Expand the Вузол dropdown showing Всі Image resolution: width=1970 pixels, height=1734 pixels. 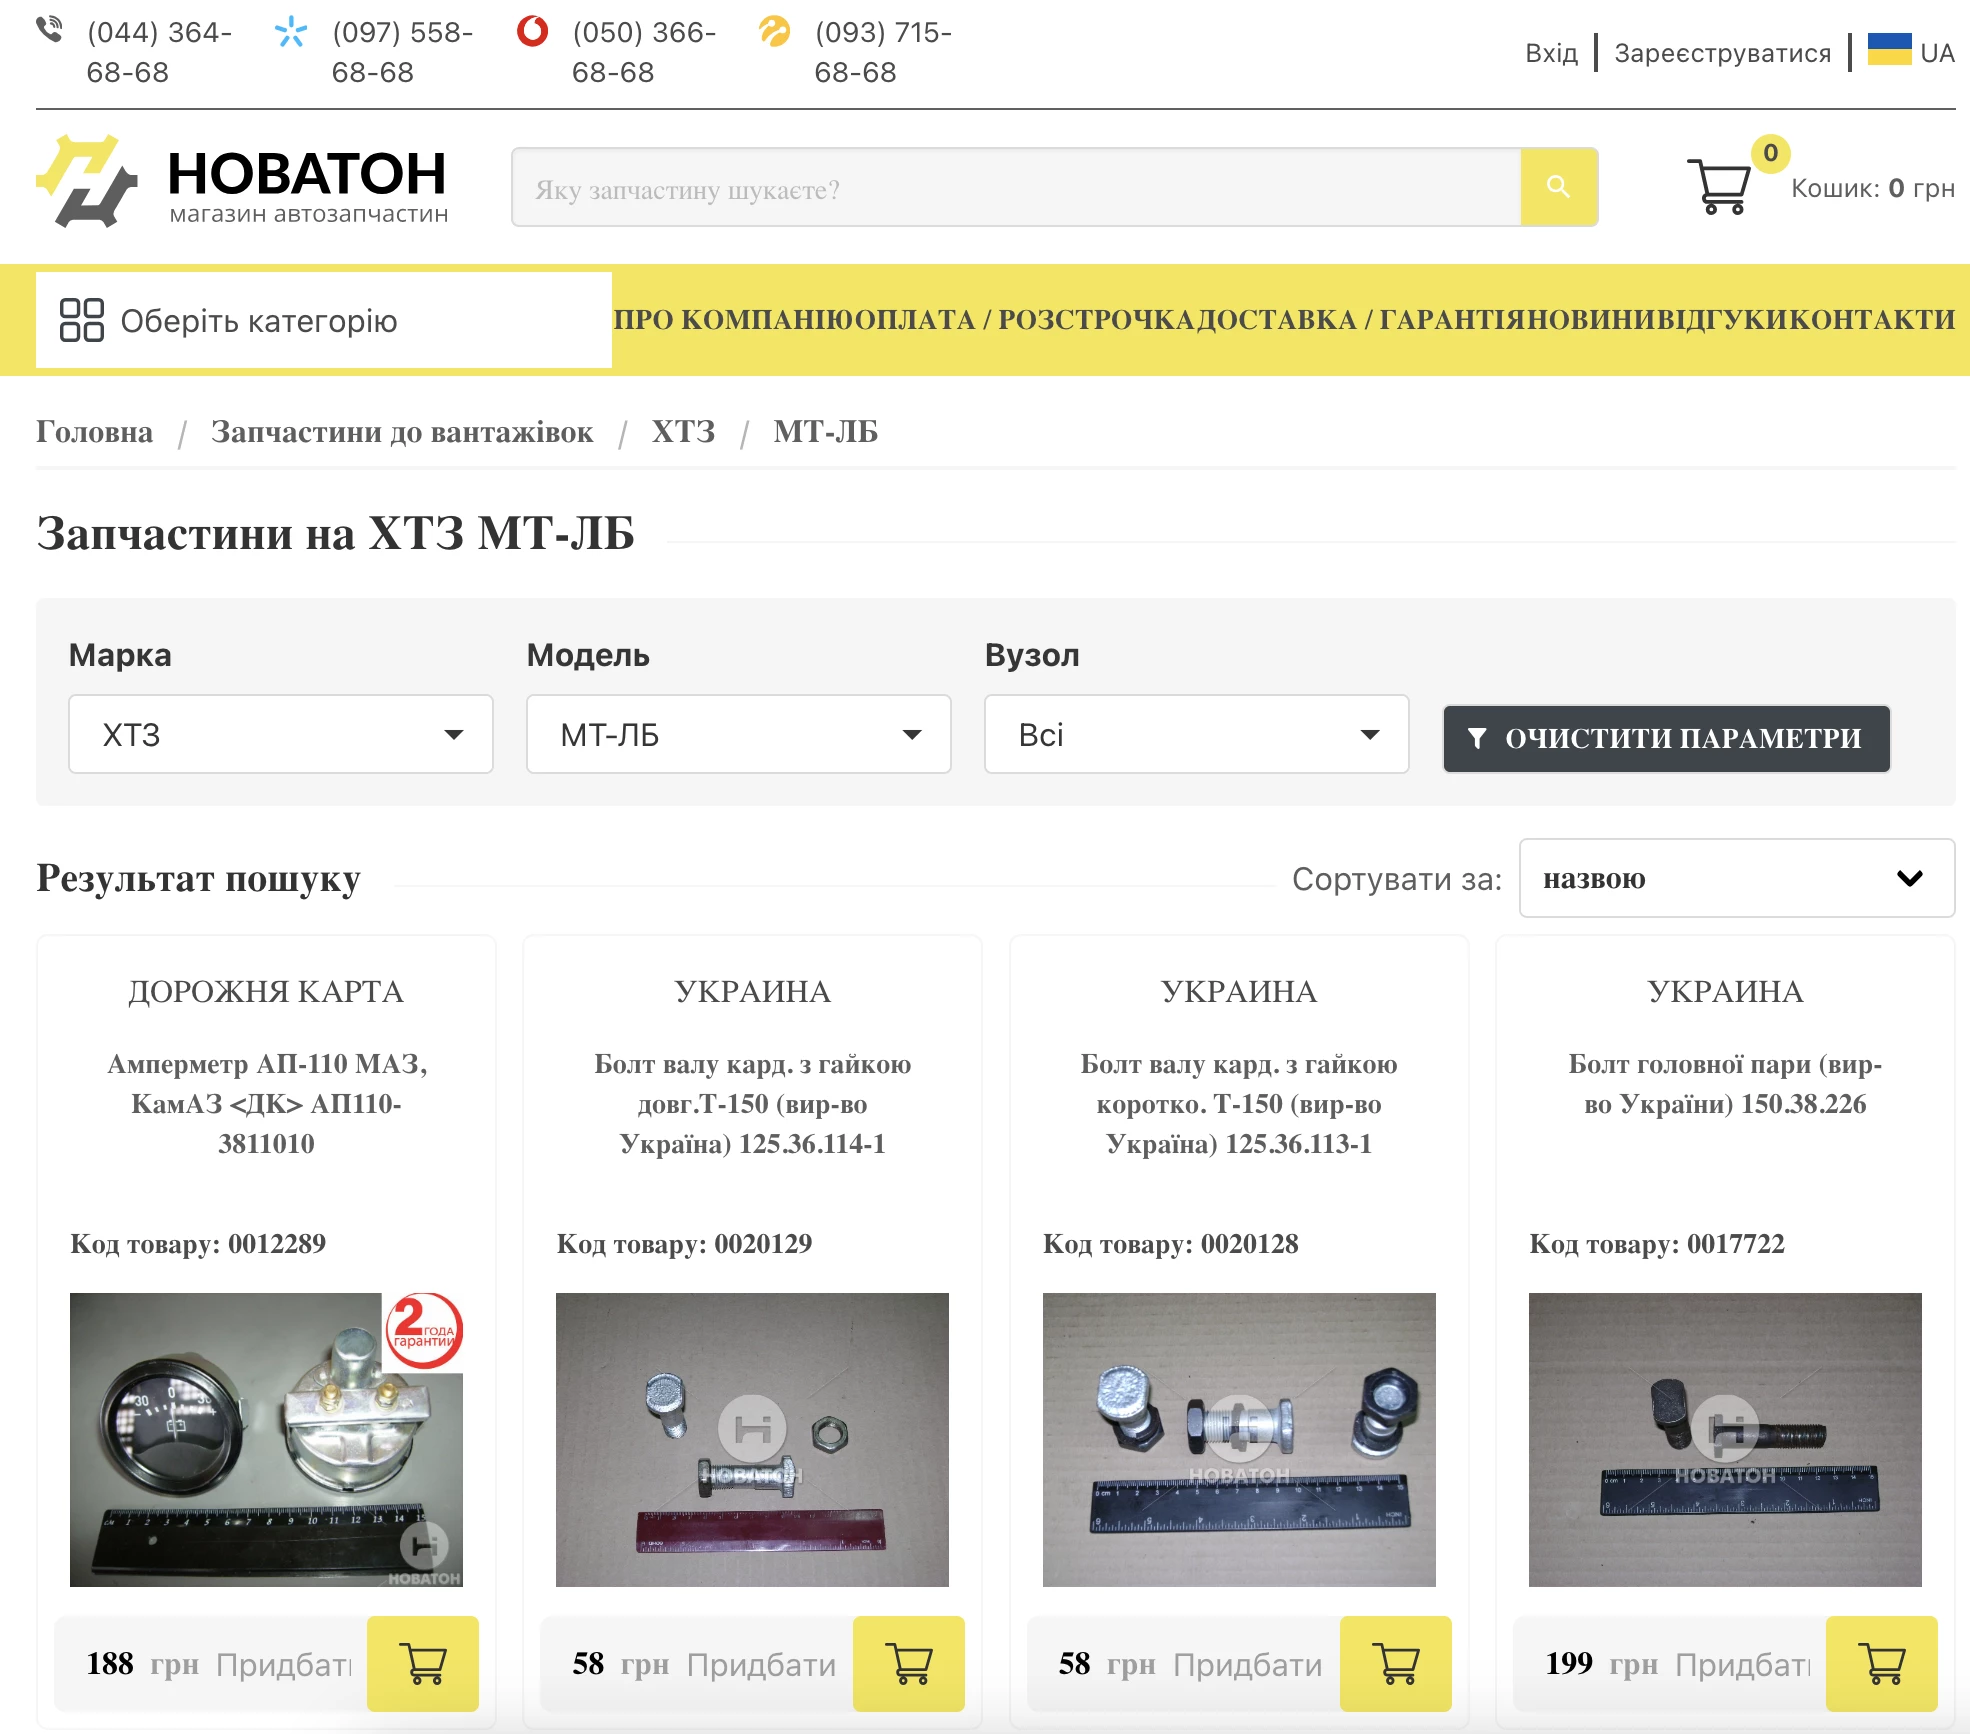tap(1196, 734)
